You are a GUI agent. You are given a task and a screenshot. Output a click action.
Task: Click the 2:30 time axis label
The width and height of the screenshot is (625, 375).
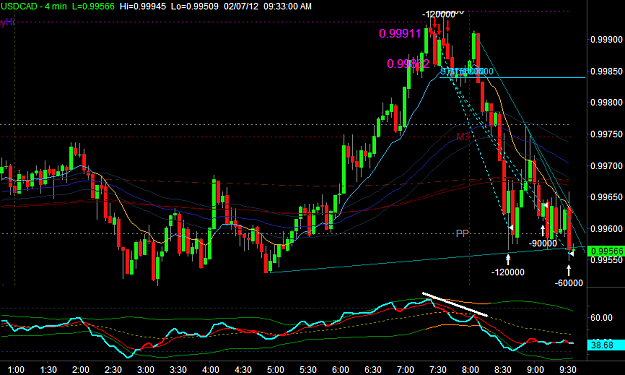point(113,369)
